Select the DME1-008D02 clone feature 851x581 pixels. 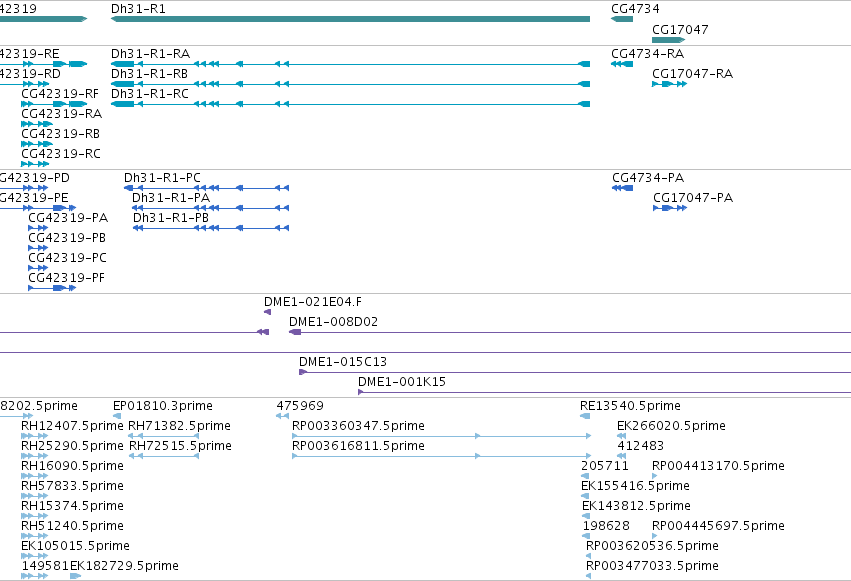tap(570, 332)
